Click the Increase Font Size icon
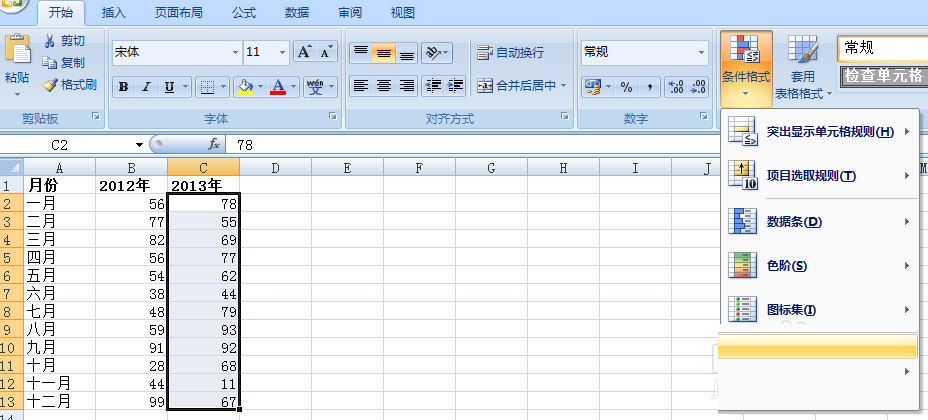The height and width of the screenshot is (420, 928). pos(305,51)
